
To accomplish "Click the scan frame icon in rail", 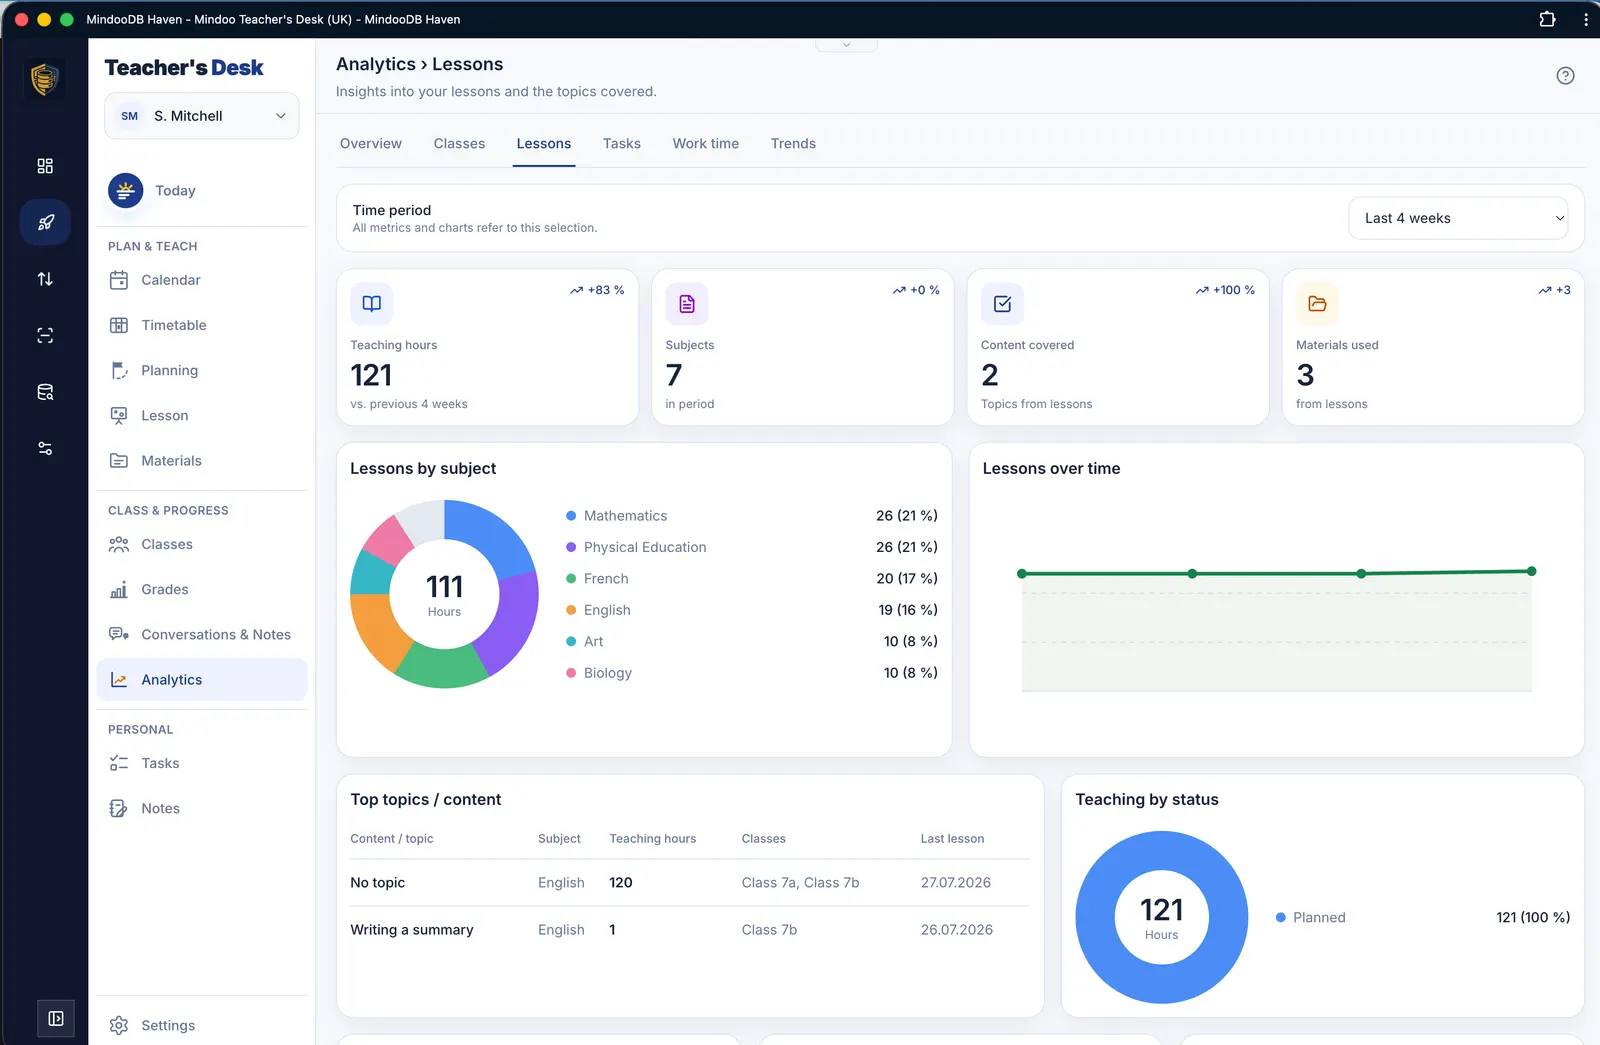I will 45,336.
